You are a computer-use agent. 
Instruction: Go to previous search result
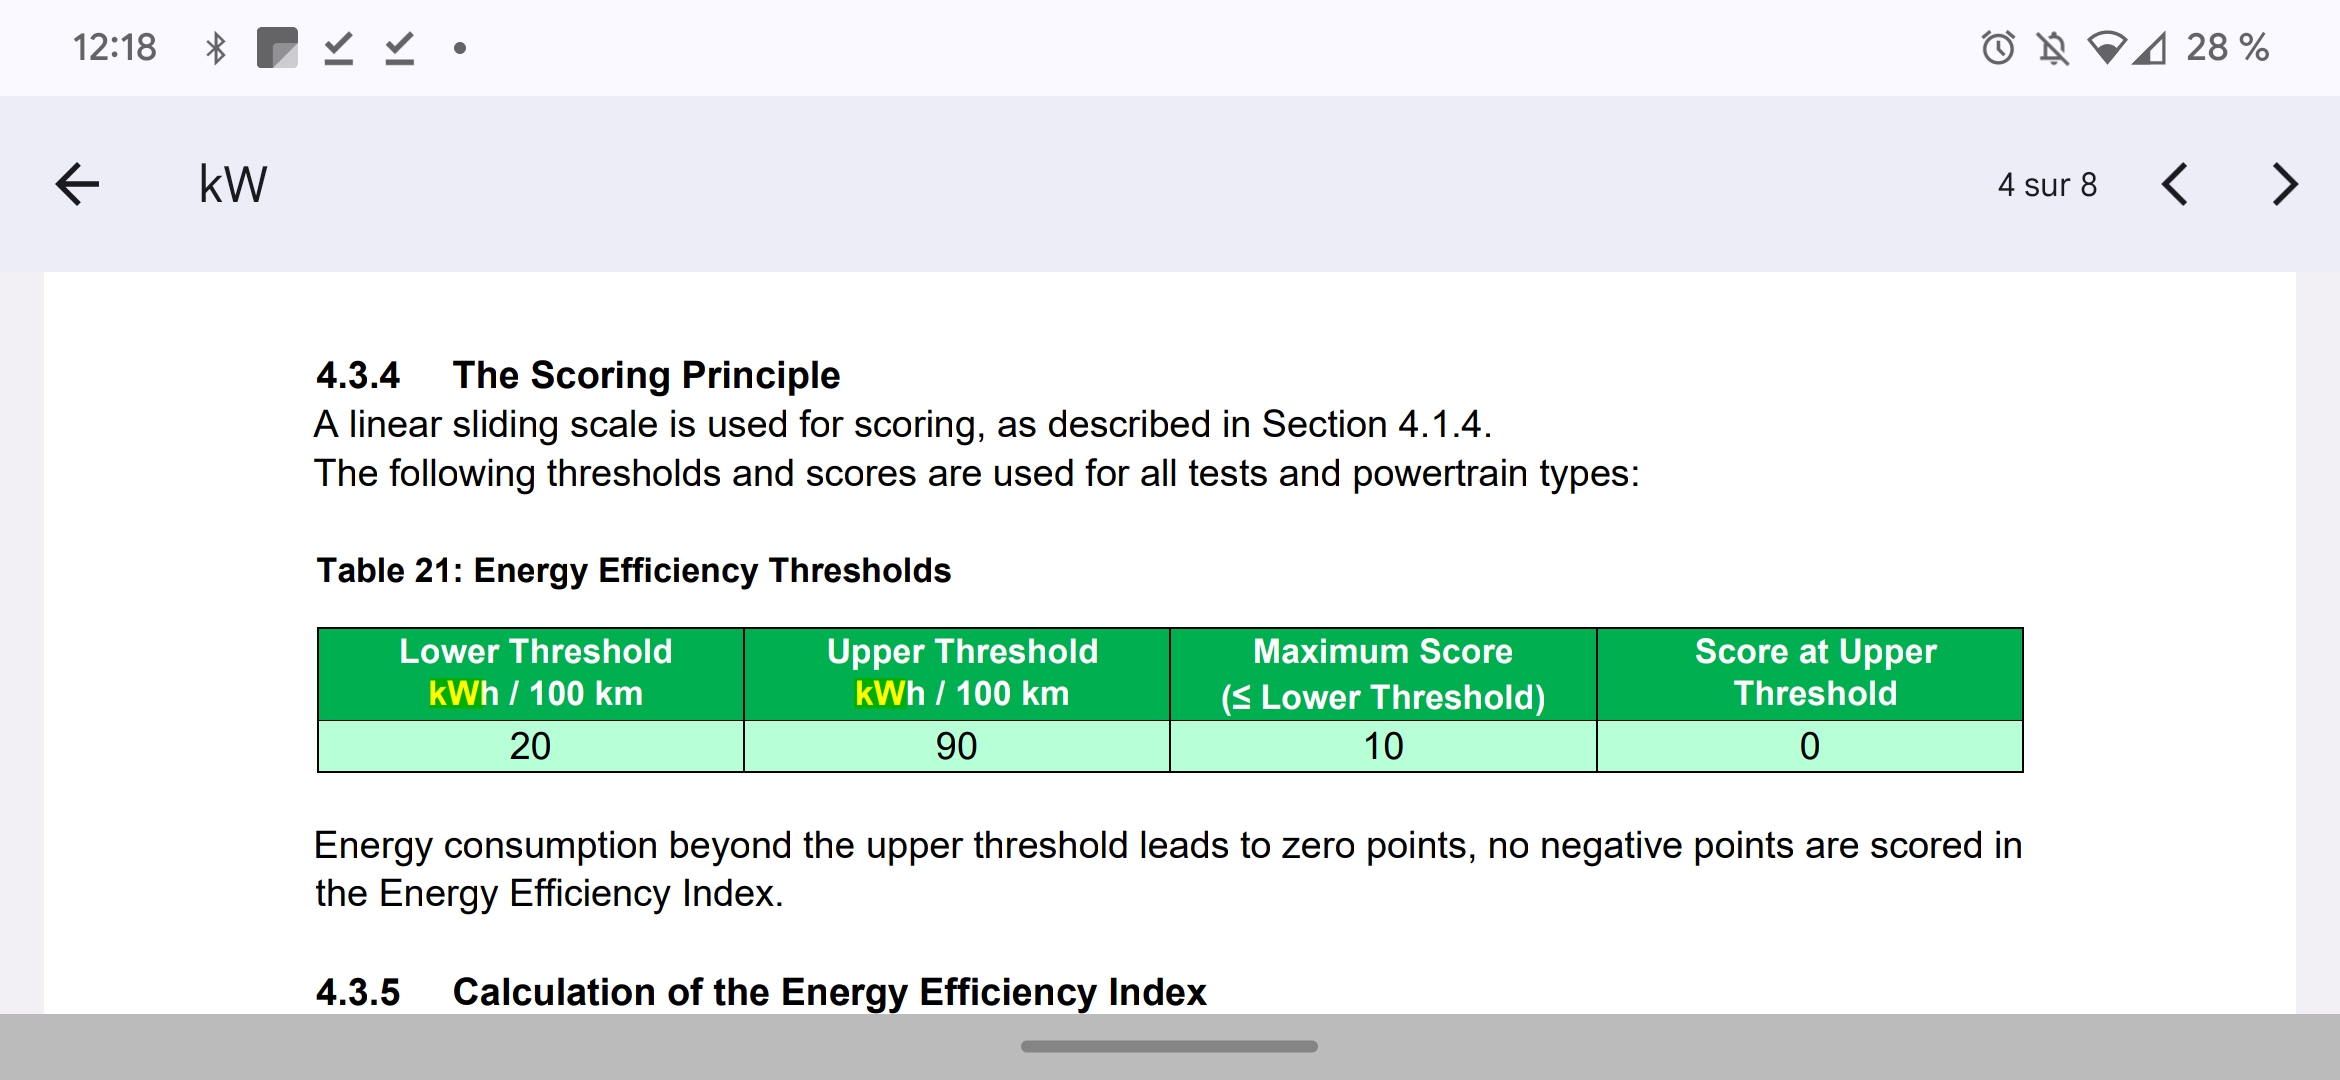pyautogui.click(x=2175, y=184)
